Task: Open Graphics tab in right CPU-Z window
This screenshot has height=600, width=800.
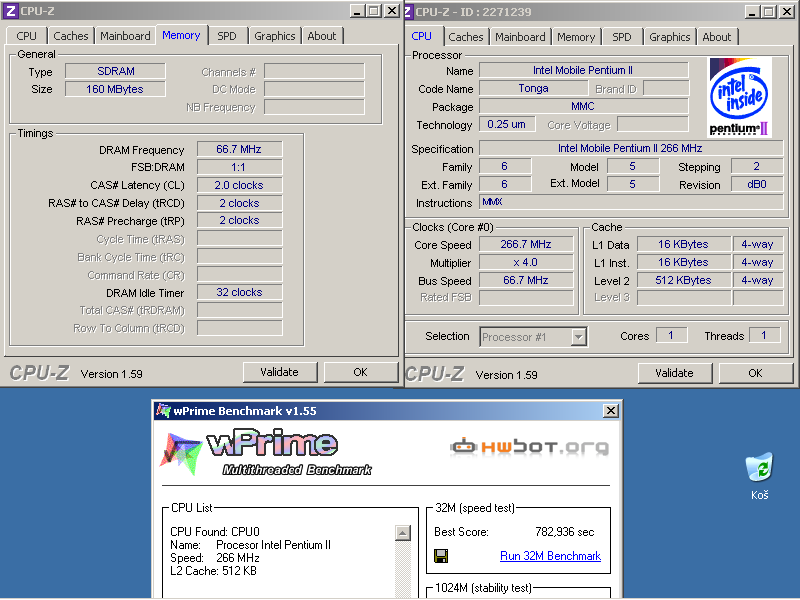Action: (x=669, y=37)
